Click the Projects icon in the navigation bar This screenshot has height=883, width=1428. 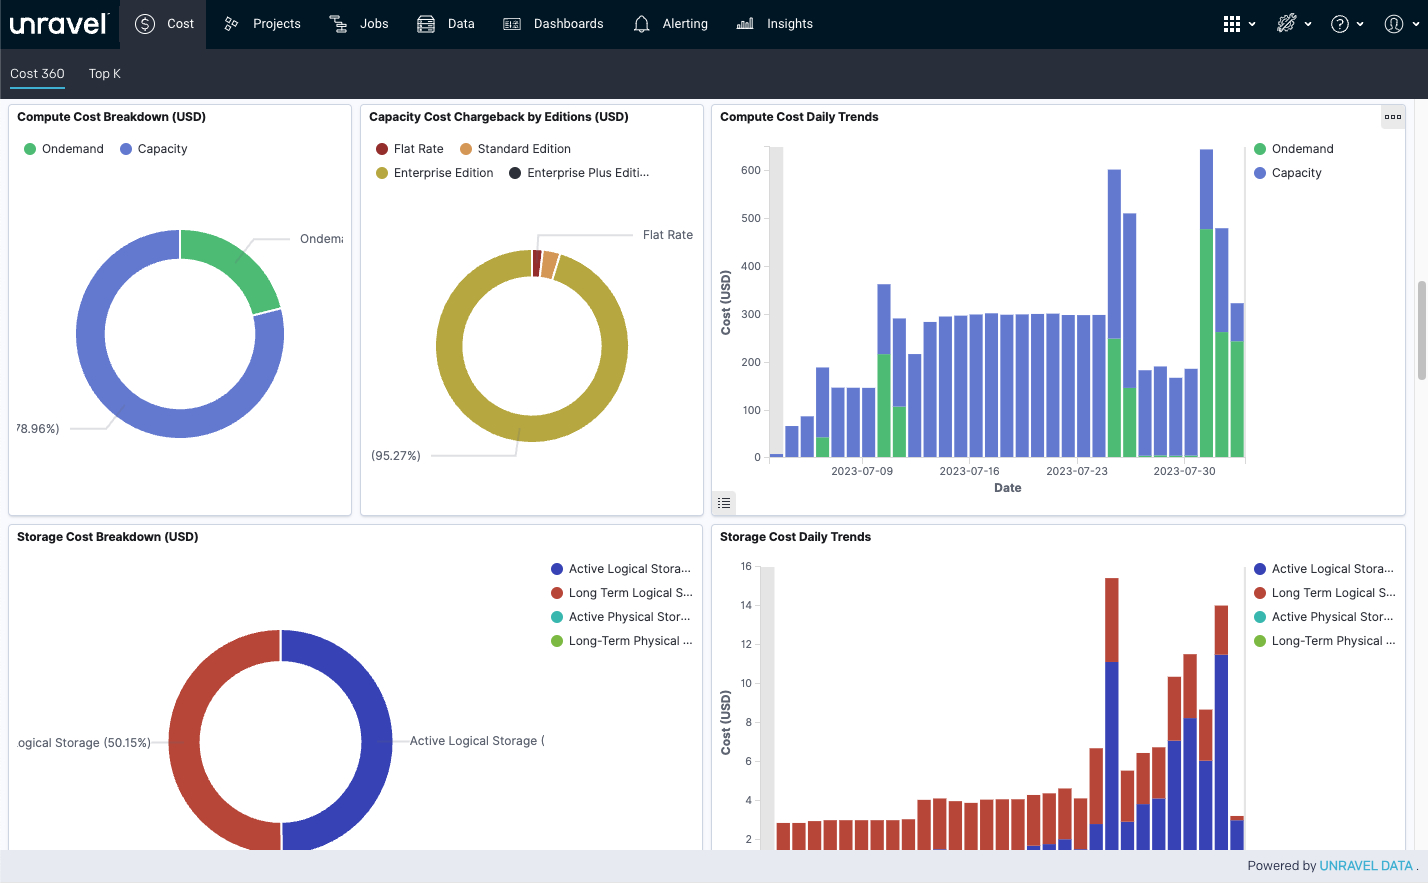coord(231,24)
